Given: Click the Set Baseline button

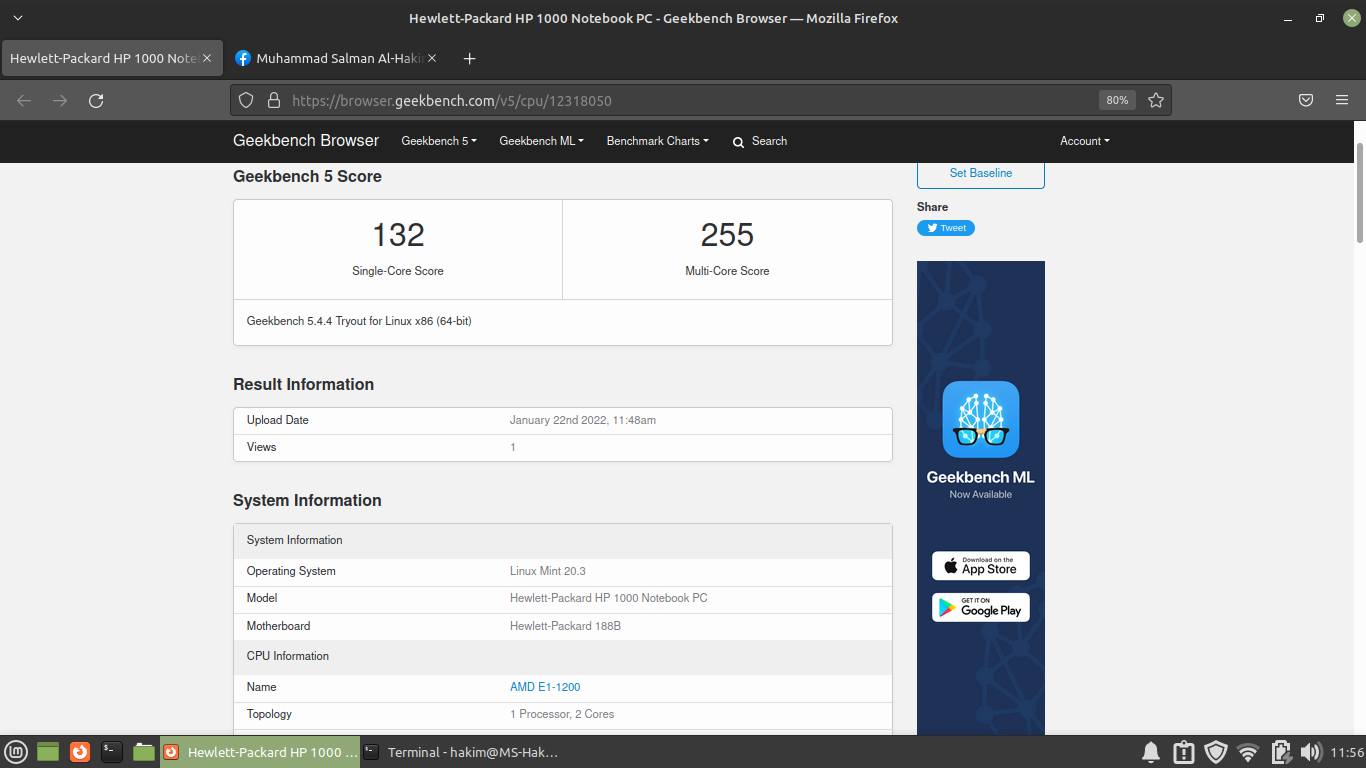Looking at the screenshot, I should point(980,173).
